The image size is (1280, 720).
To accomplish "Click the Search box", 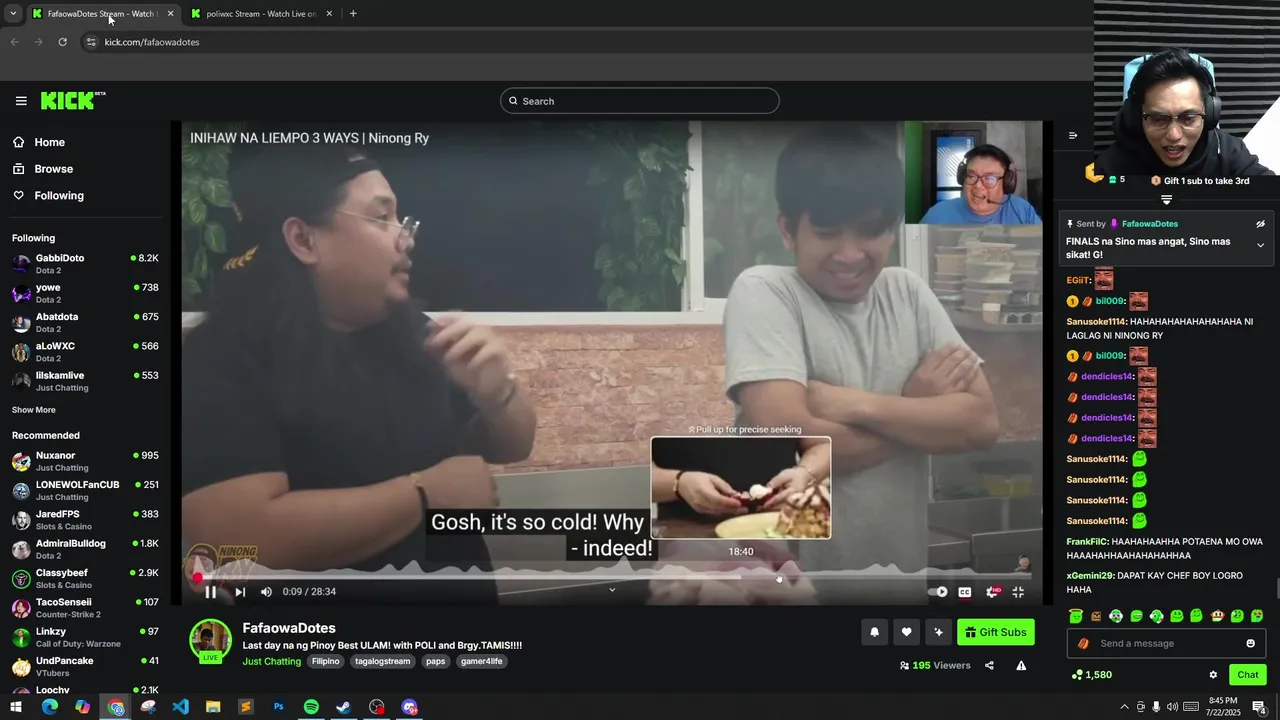I will 640,101.
